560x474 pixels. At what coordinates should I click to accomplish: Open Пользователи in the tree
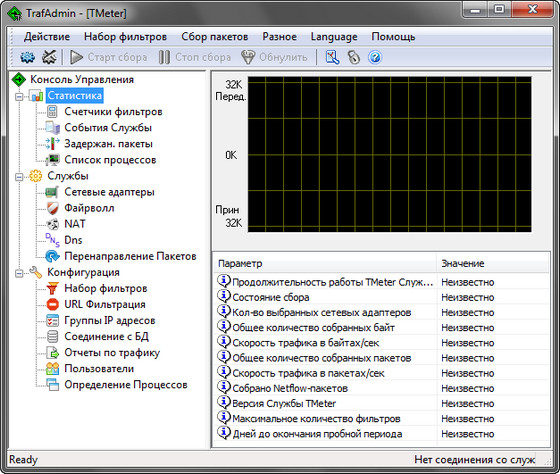tap(99, 369)
